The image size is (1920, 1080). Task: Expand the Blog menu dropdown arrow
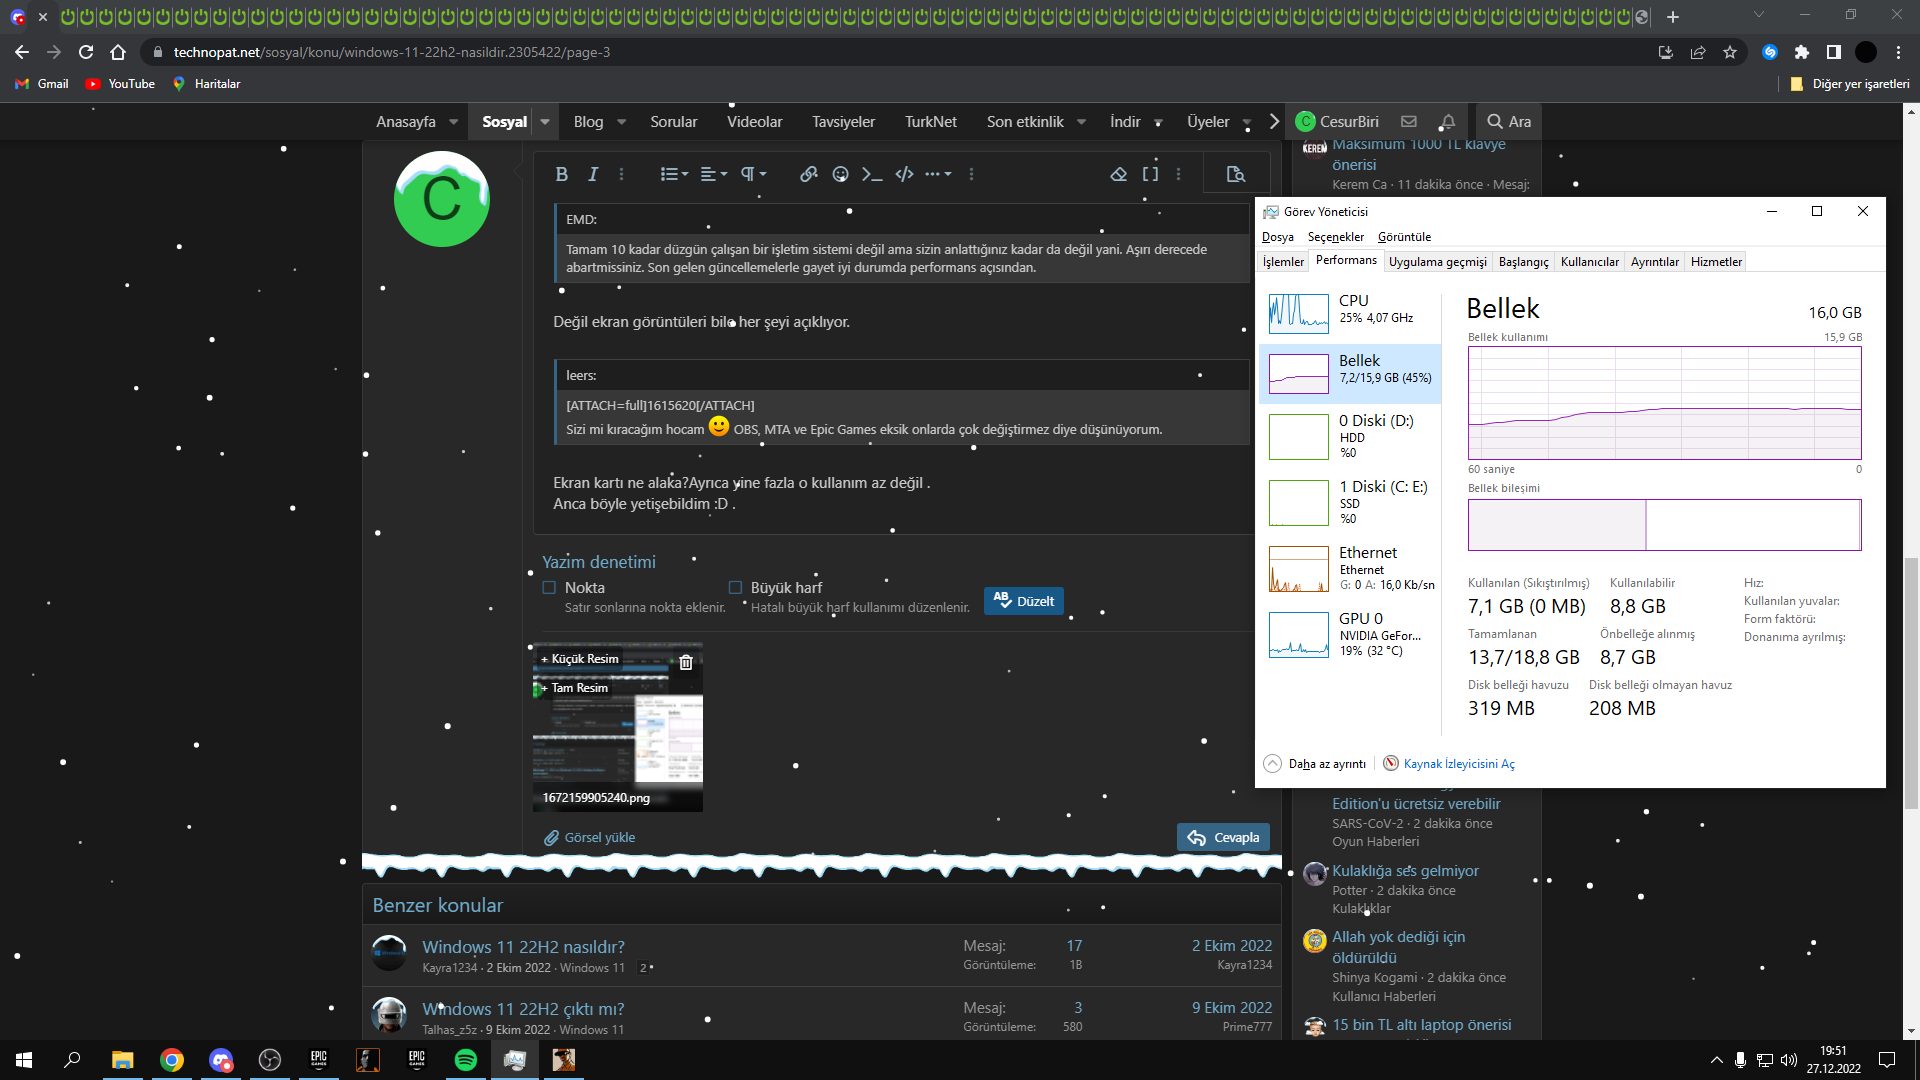click(x=621, y=122)
